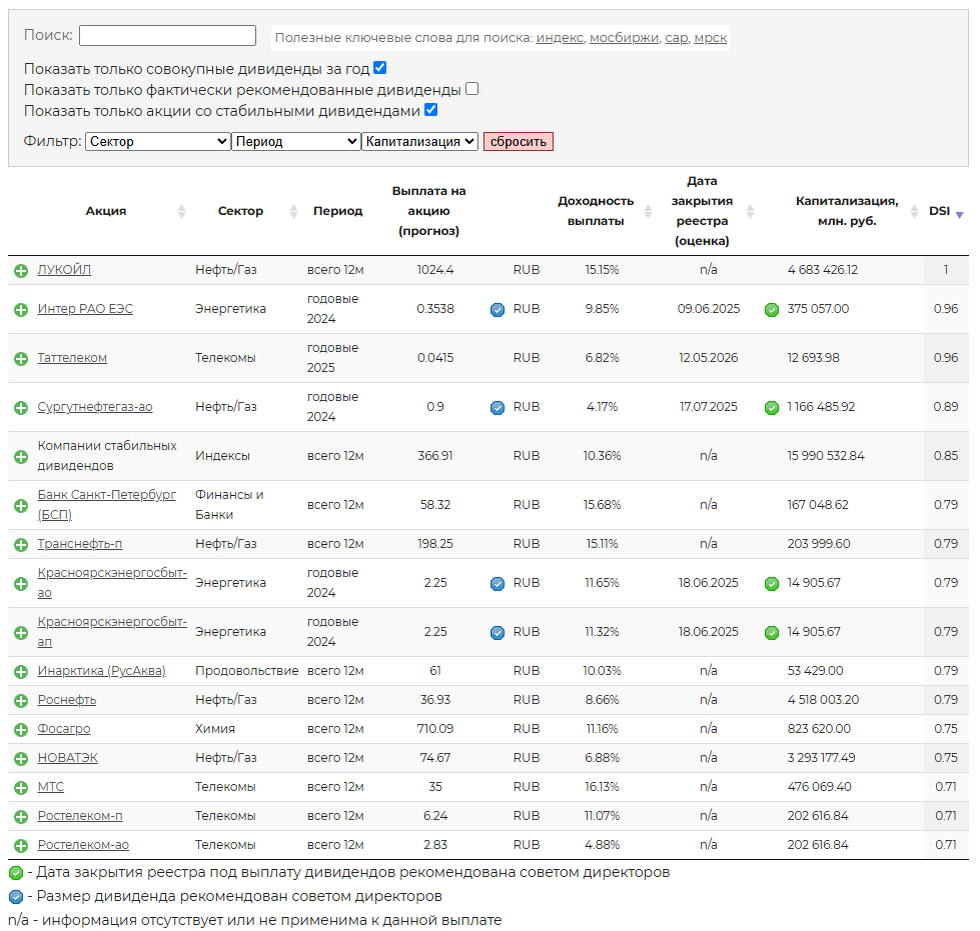The width and height of the screenshot is (980, 931).
Task: Expand the Транснефть-п row plus icon
Action: 21,545
